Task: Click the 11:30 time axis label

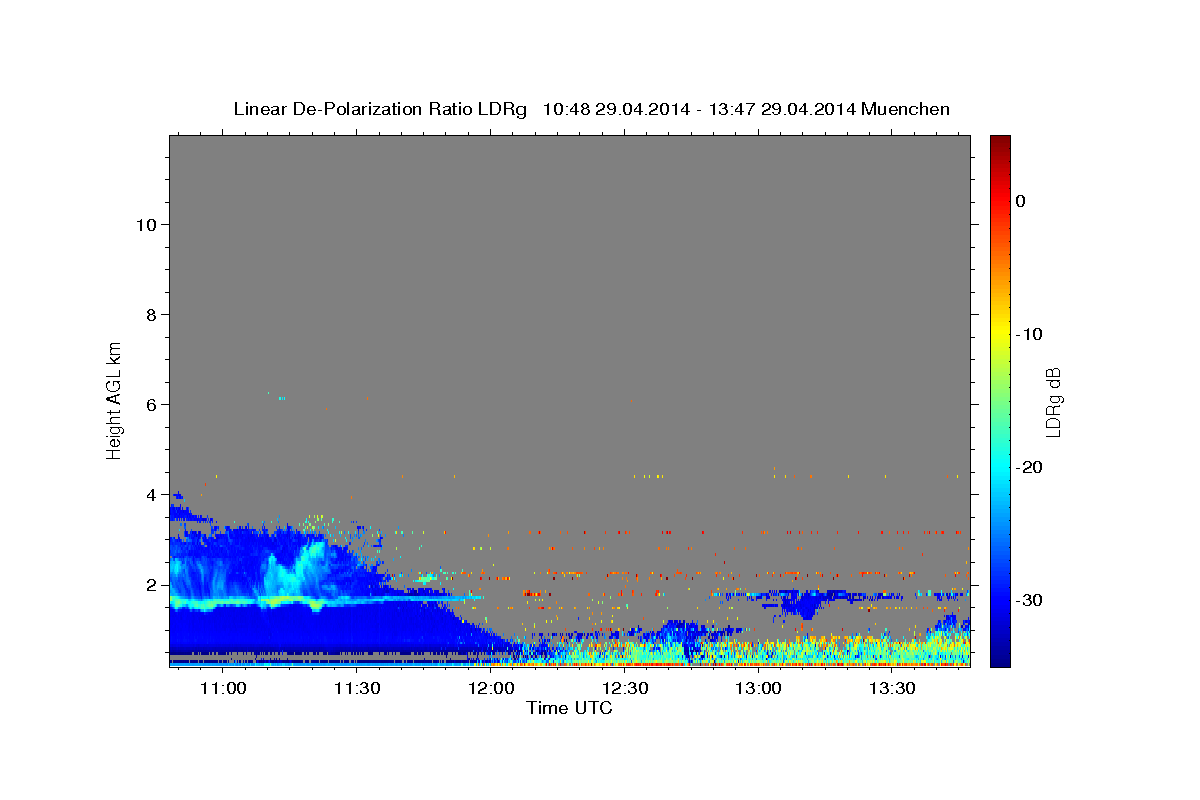Action: [x=357, y=689]
